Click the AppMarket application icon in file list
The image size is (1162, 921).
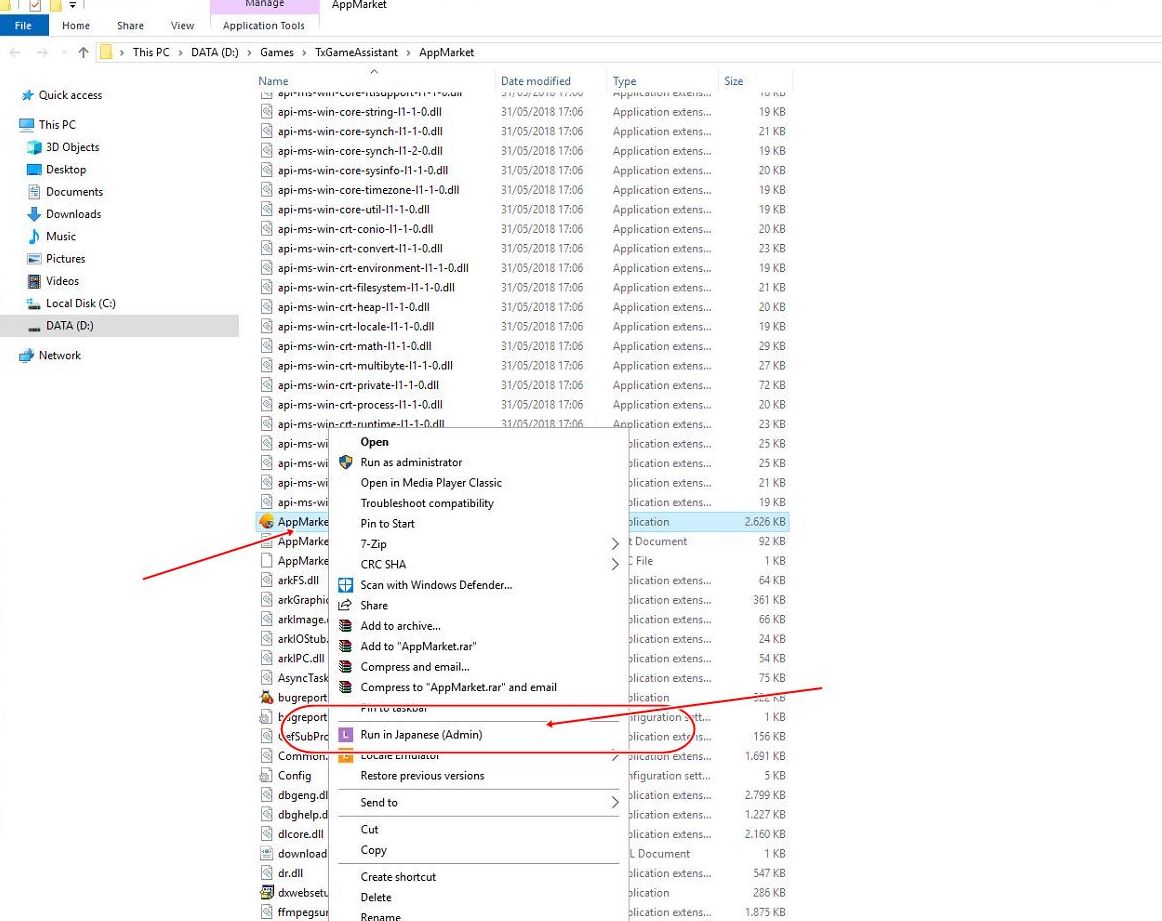pos(267,522)
